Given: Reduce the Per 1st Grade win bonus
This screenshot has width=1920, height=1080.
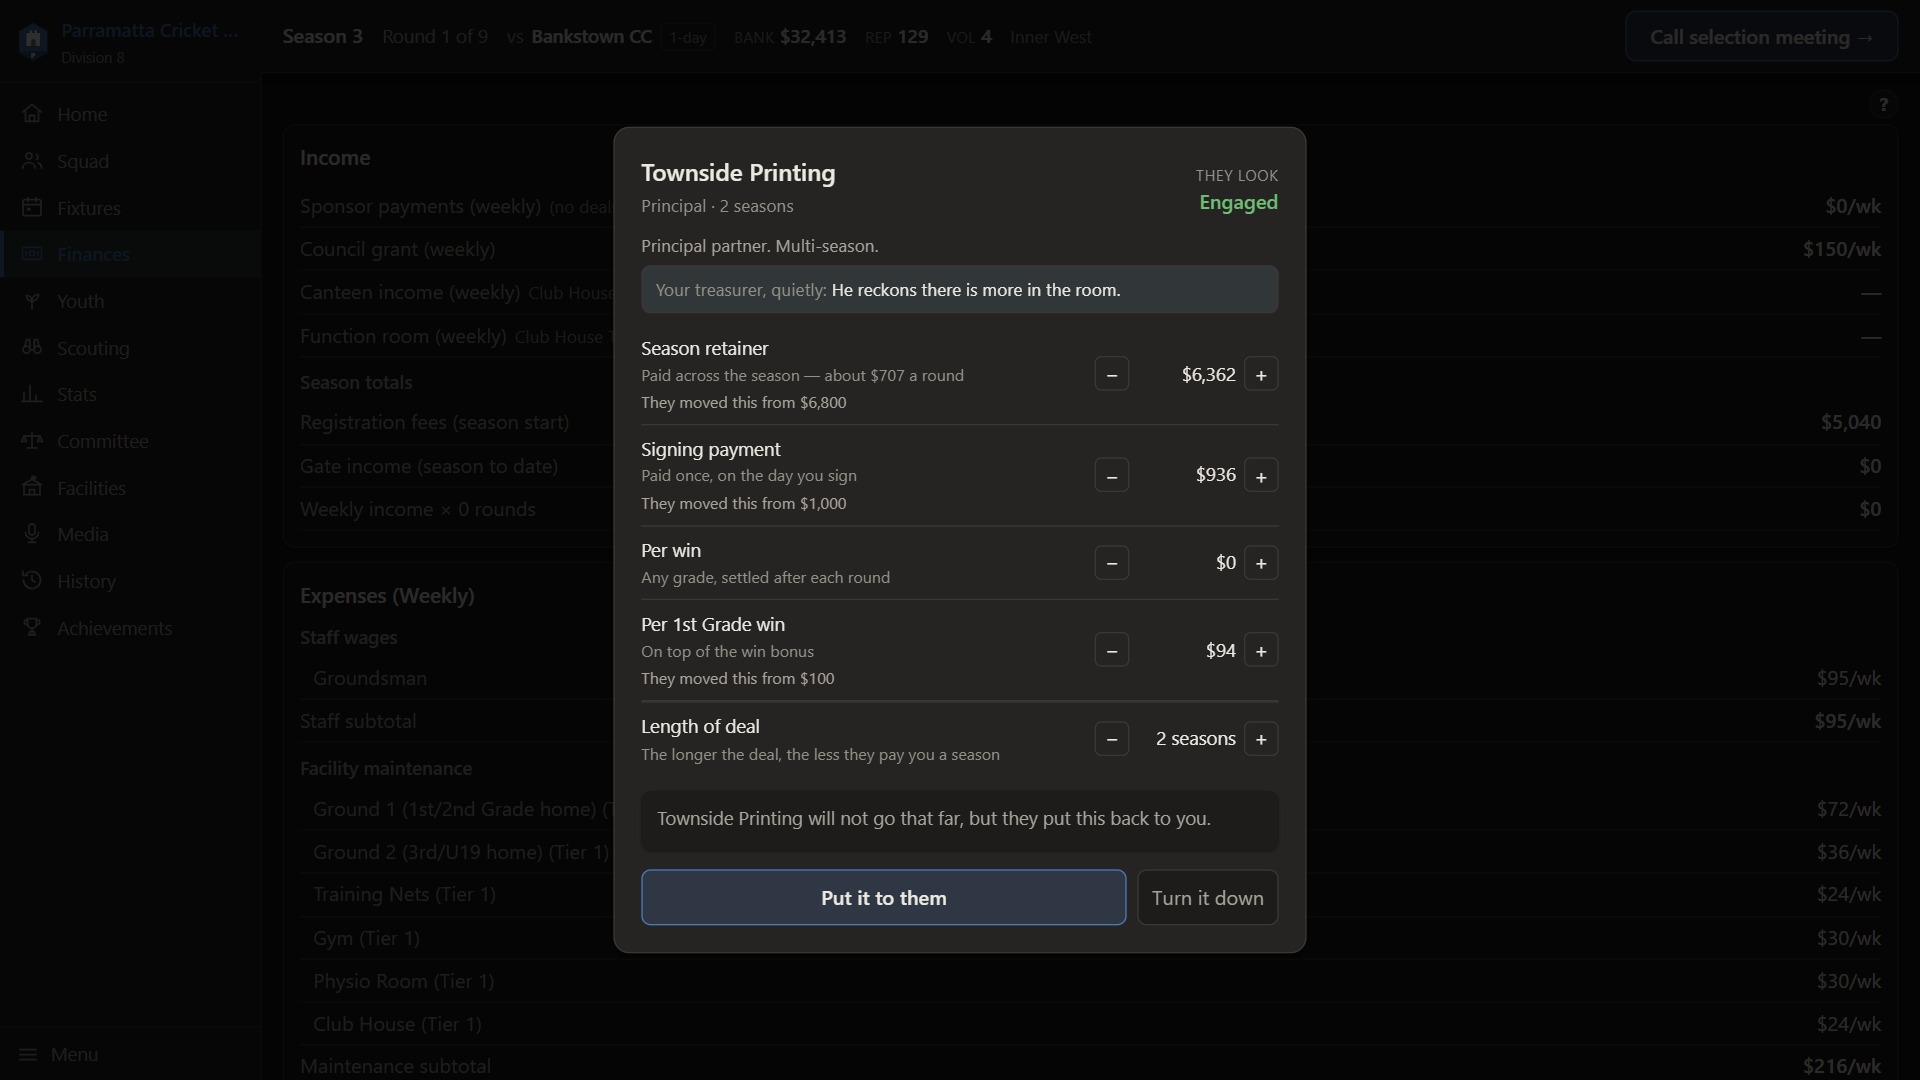Looking at the screenshot, I should (x=1111, y=650).
